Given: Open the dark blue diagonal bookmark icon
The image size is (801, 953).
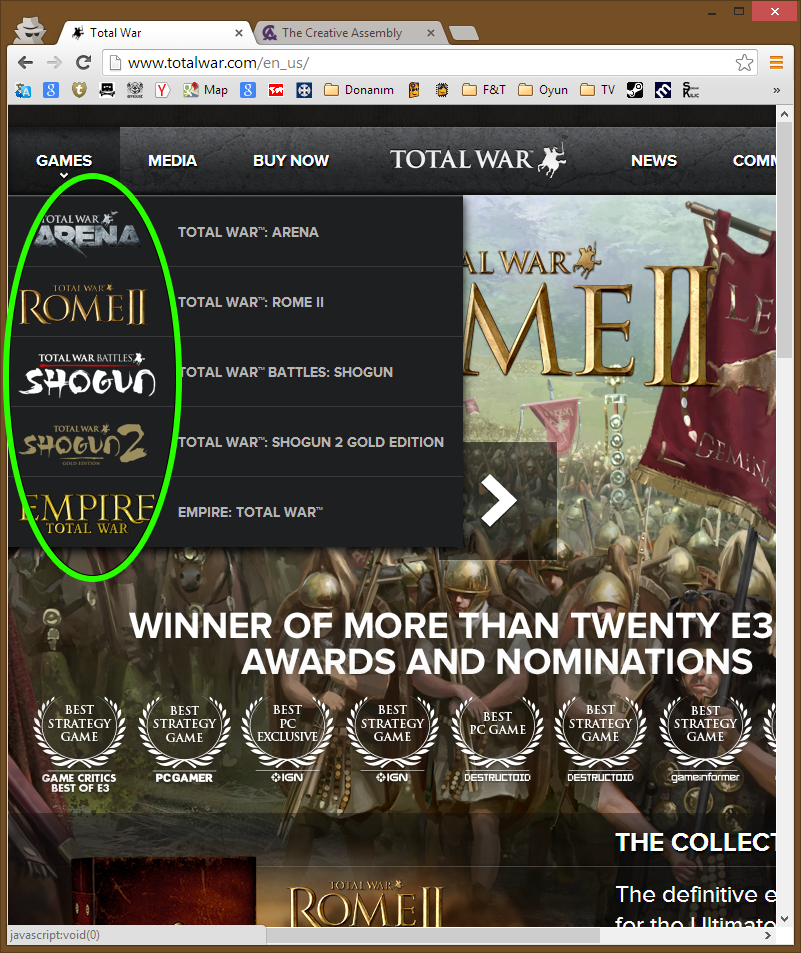Looking at the screenshot, I should 663,91.
